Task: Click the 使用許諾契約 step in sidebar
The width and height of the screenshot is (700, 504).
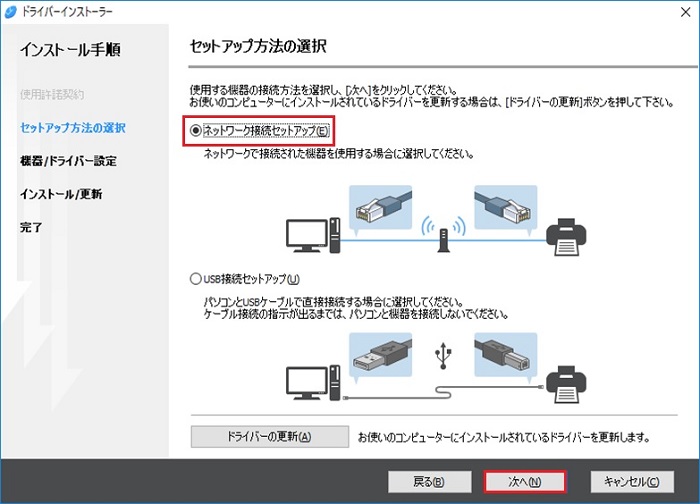Action: 52,94
